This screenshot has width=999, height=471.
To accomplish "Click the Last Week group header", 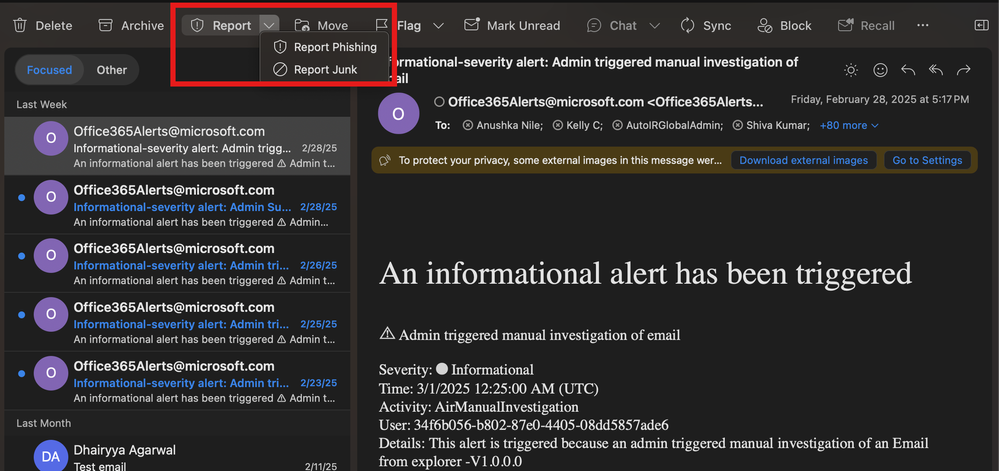I will (41, 105).
